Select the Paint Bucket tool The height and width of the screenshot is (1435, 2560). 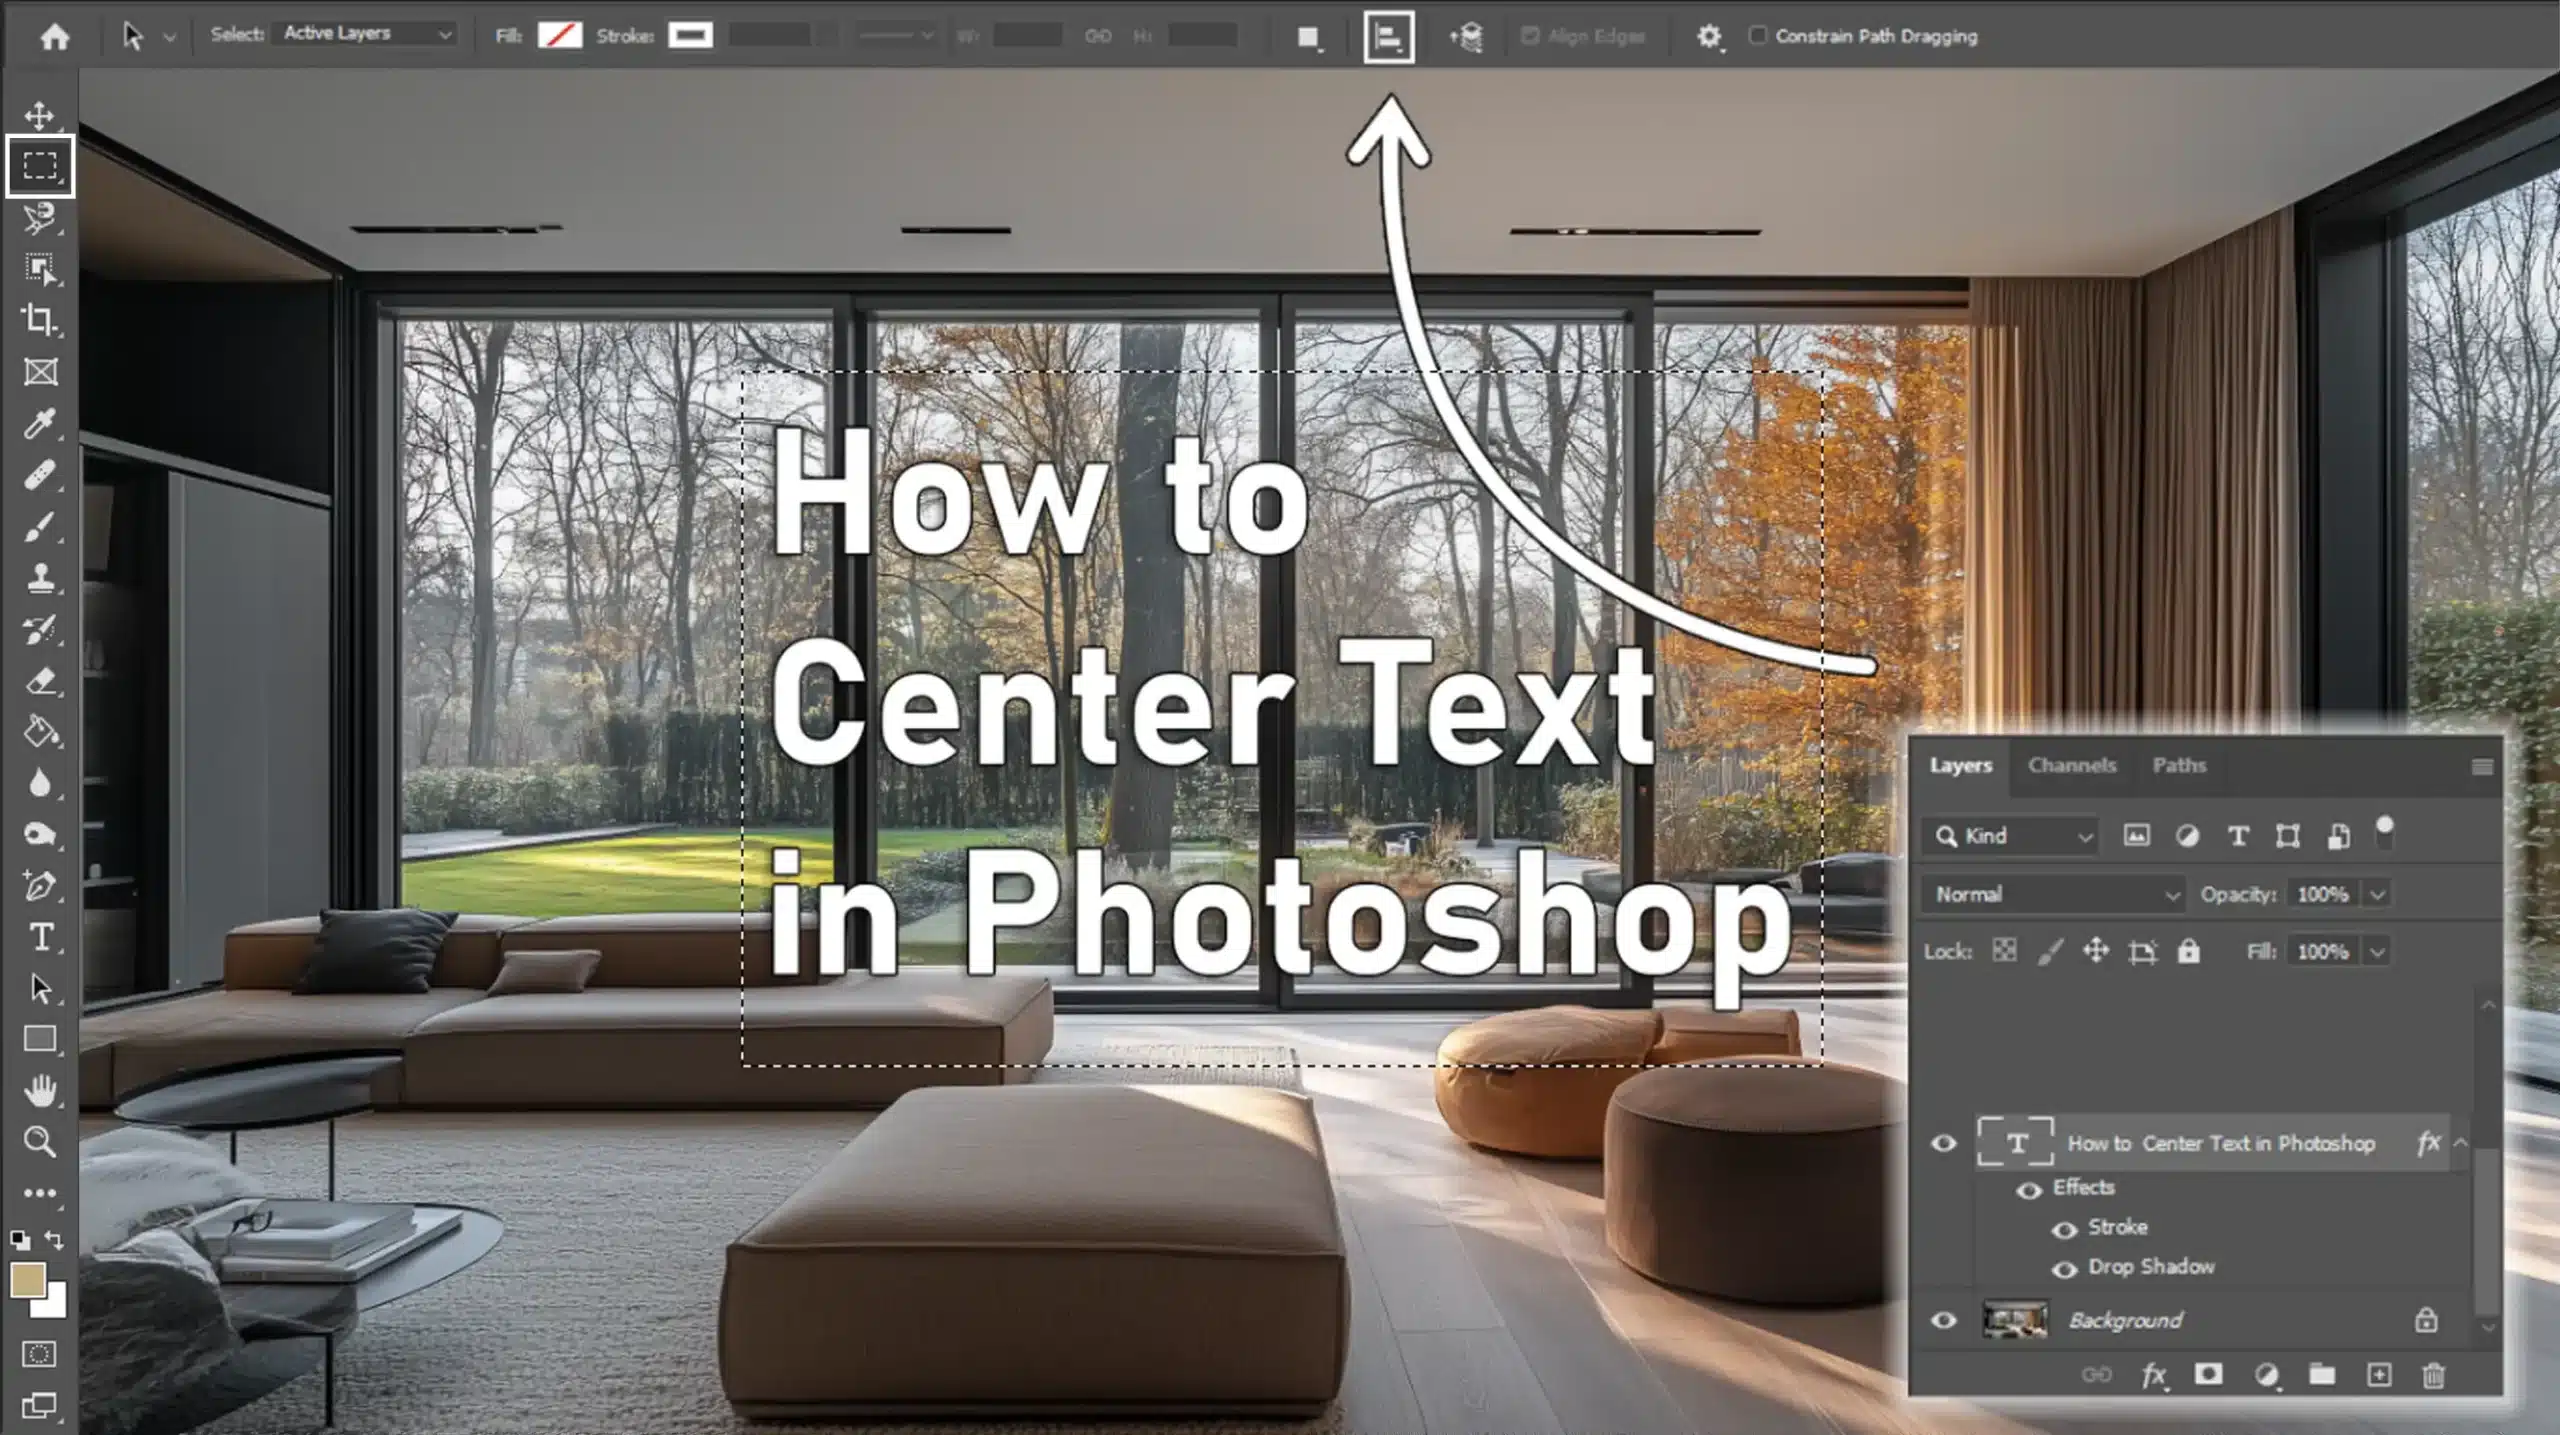pos(40,732)
